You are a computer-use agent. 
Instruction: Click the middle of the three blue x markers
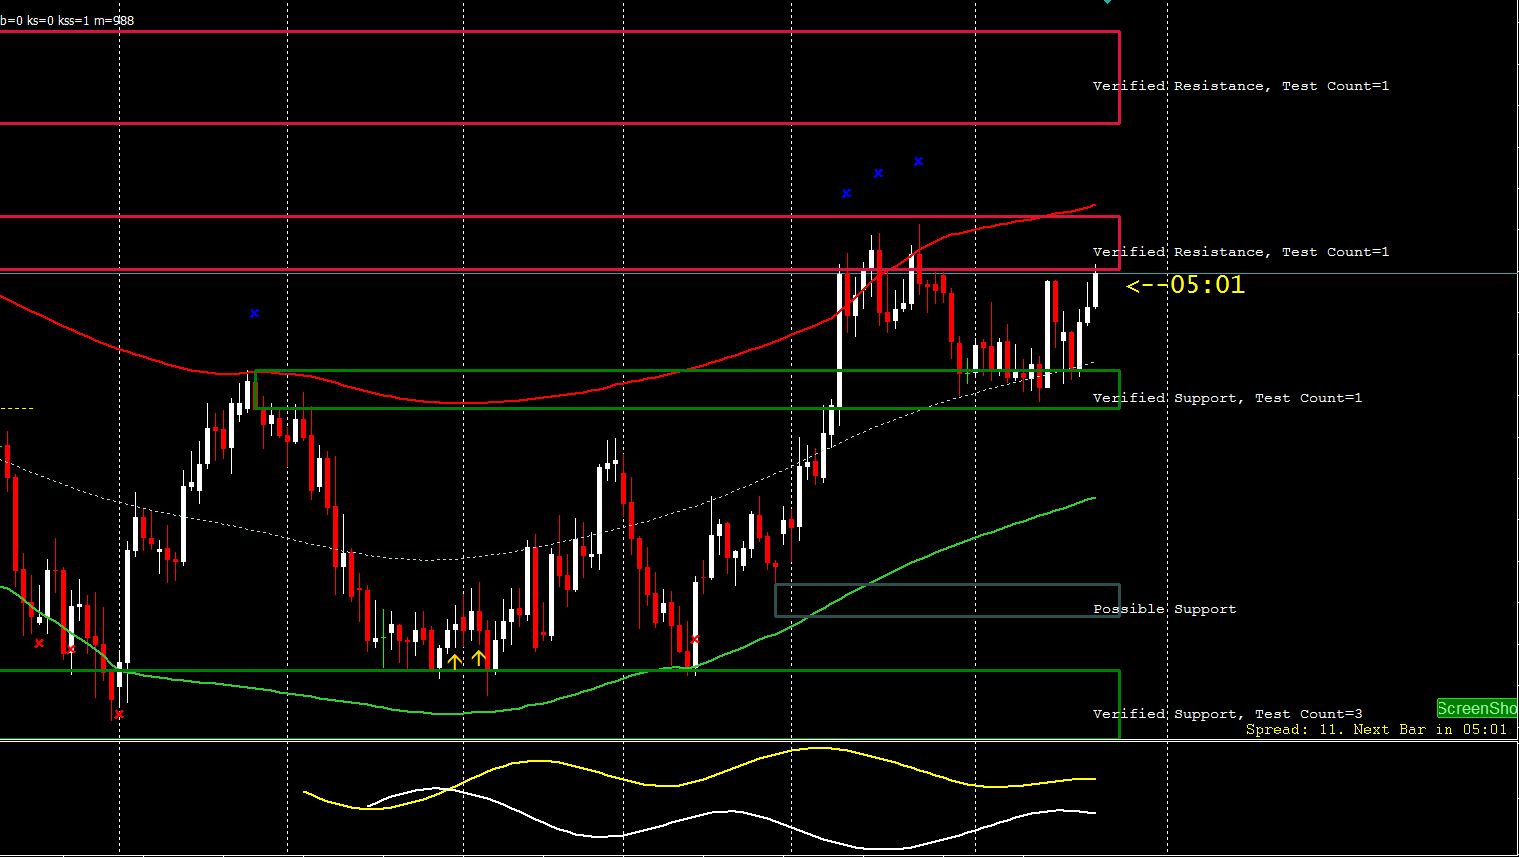(x=878, y=173)
